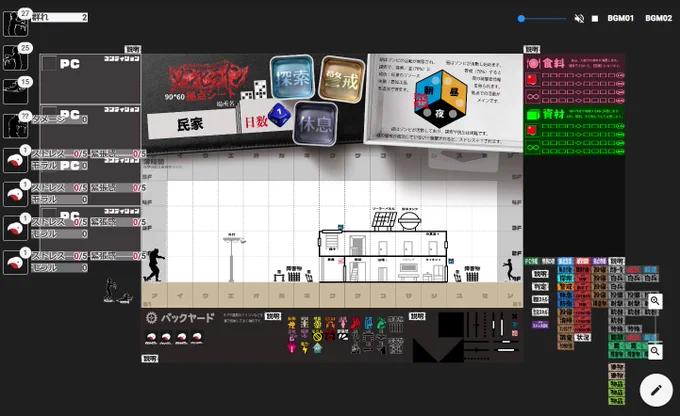Pick the teal house-shaped status icon
This screenshot has height=416, width=680.
tap(317, 348)
